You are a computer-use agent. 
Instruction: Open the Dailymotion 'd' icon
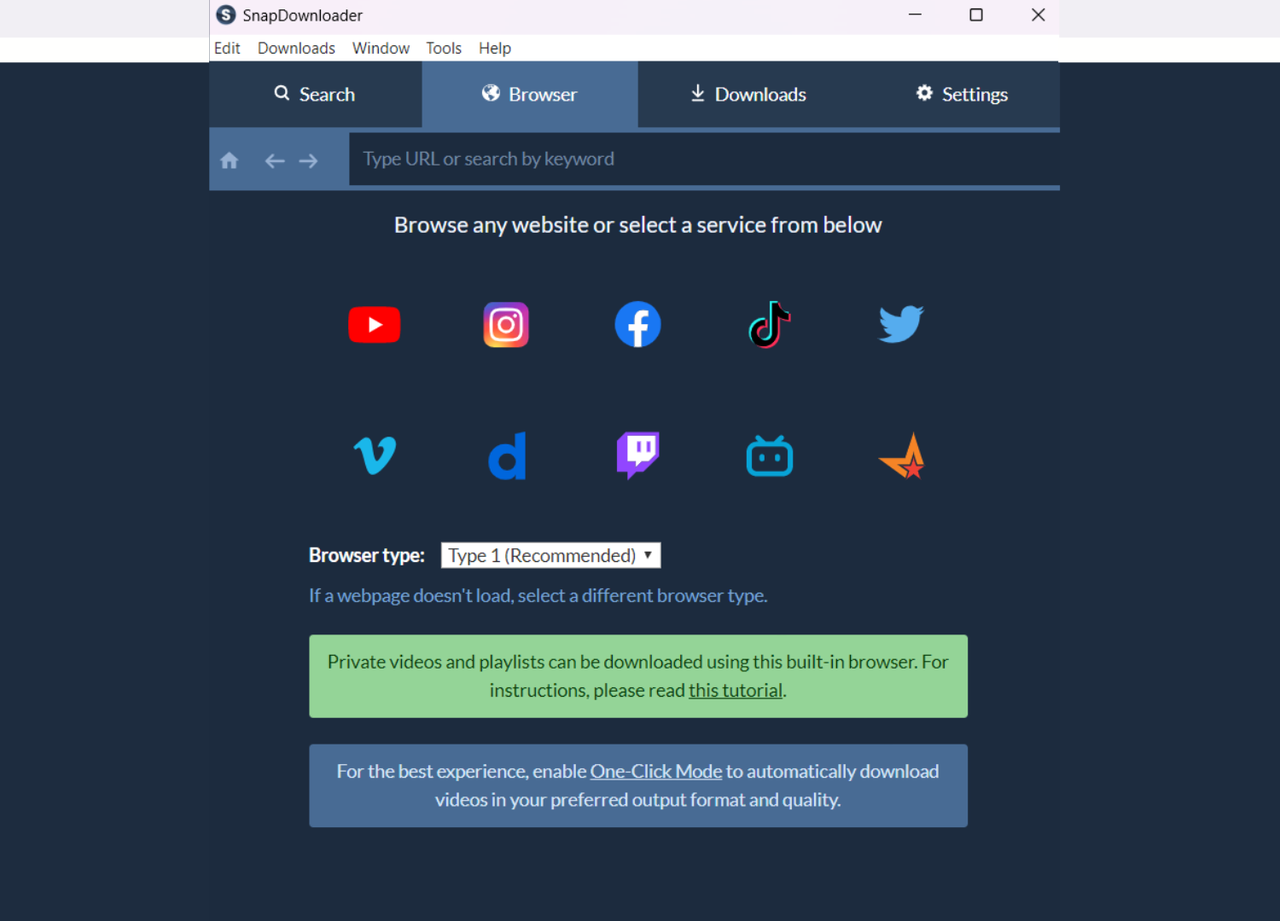[x=506, y=456]
